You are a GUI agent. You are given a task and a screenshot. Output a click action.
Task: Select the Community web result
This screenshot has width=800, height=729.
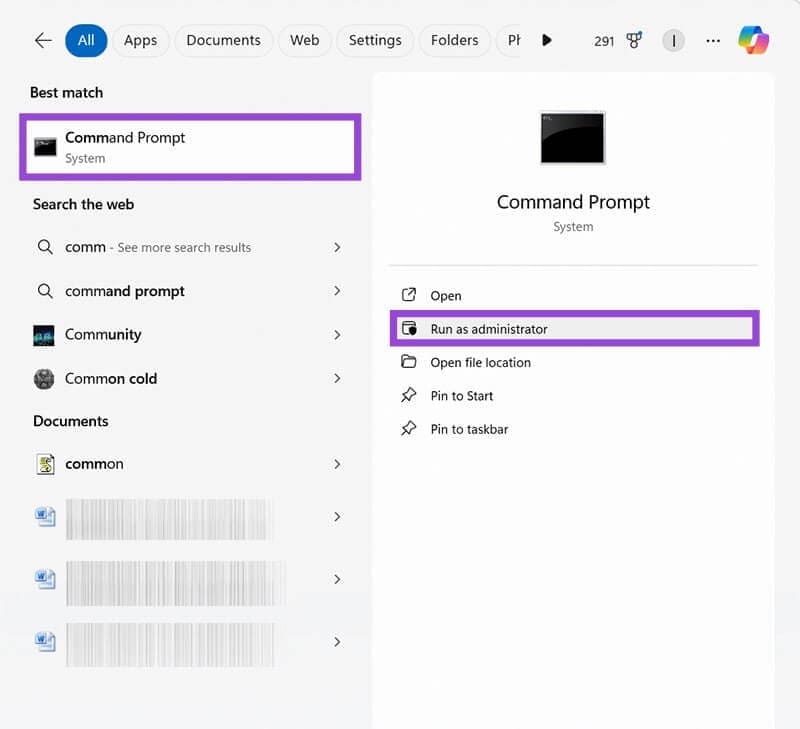coord(188,335)
